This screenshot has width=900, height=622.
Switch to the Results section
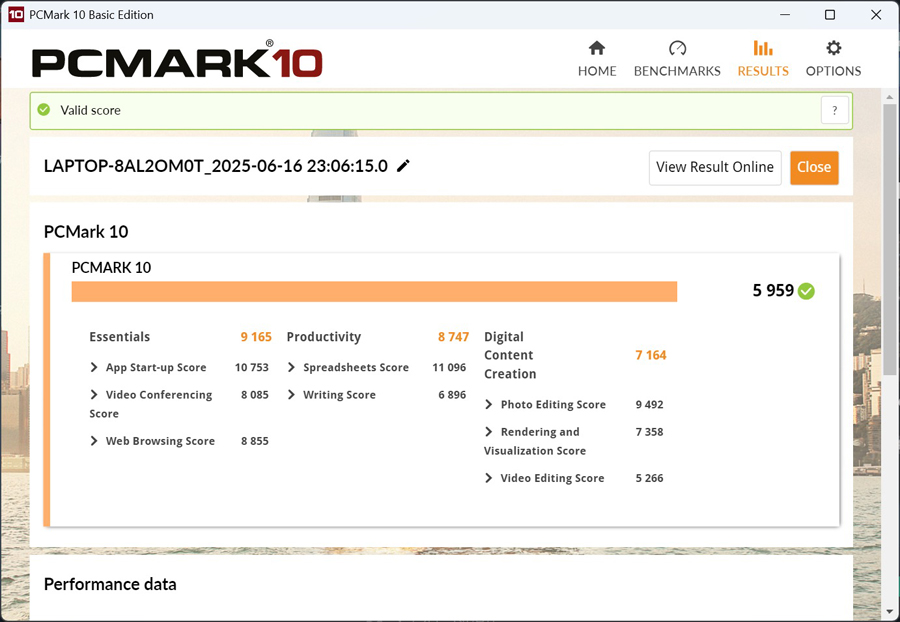click(763, 59)
